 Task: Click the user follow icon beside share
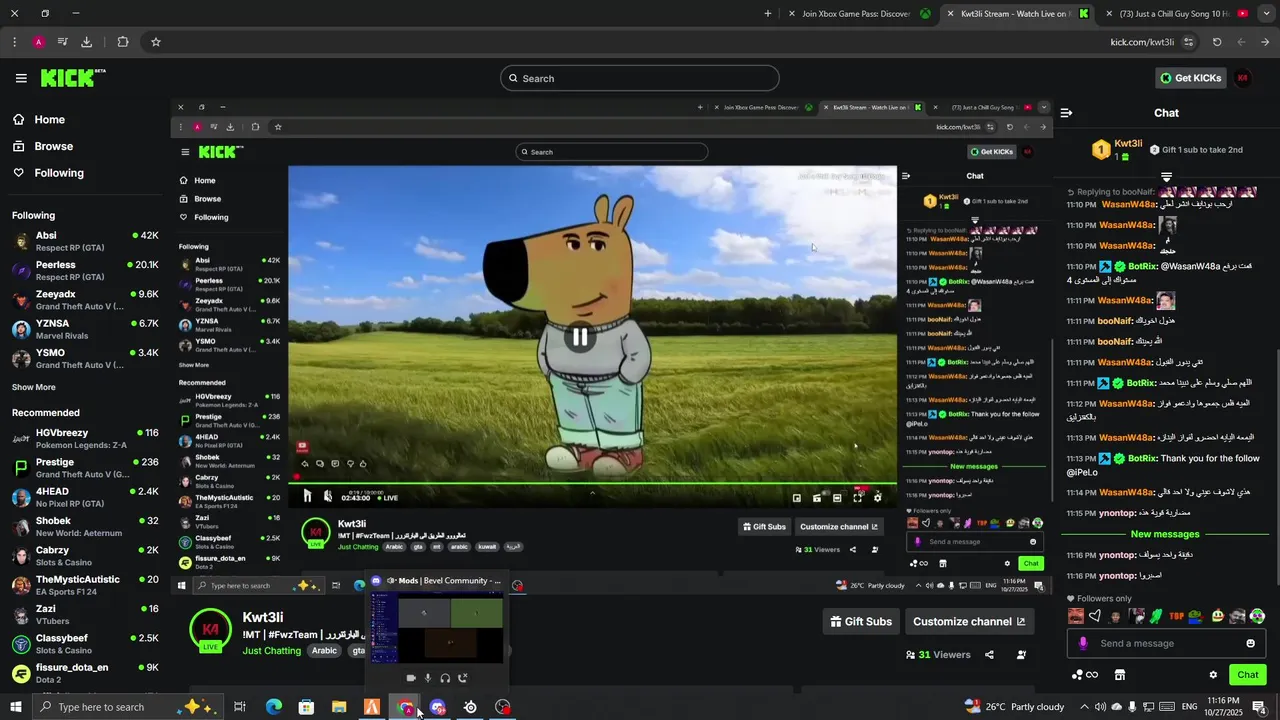click(1021, 655)
